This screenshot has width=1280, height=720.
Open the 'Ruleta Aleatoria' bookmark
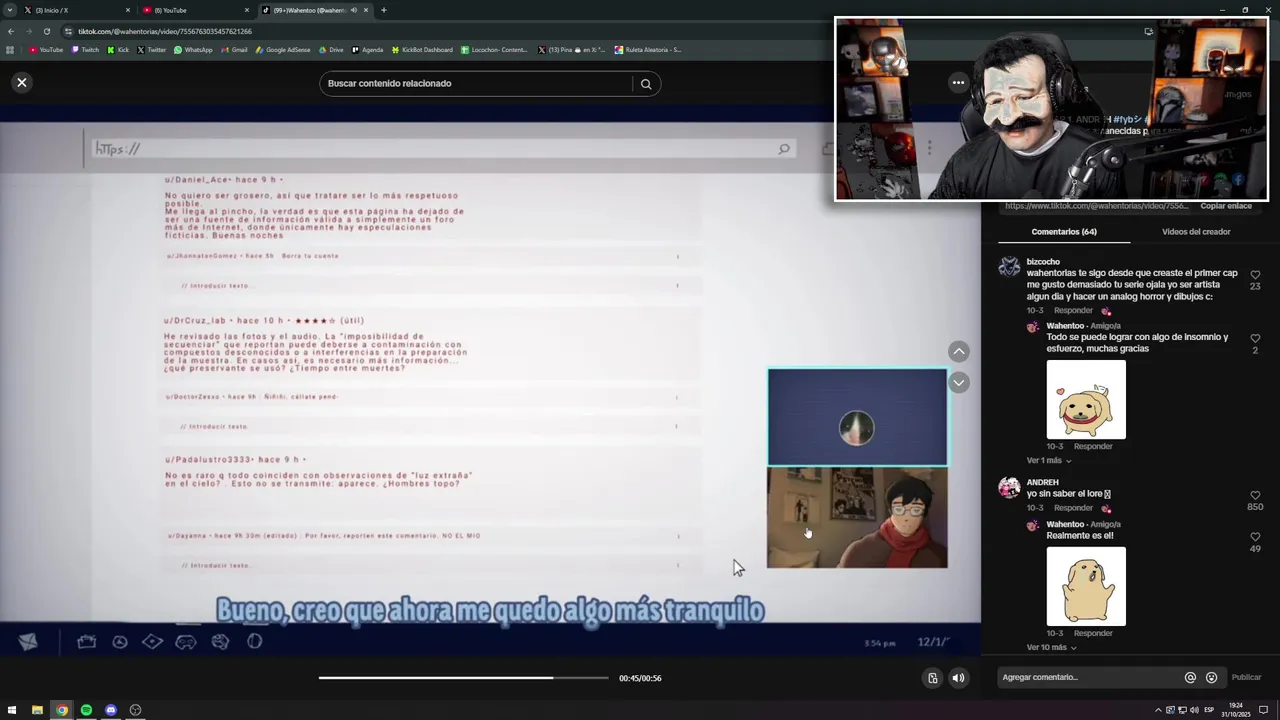click(648, 50)
